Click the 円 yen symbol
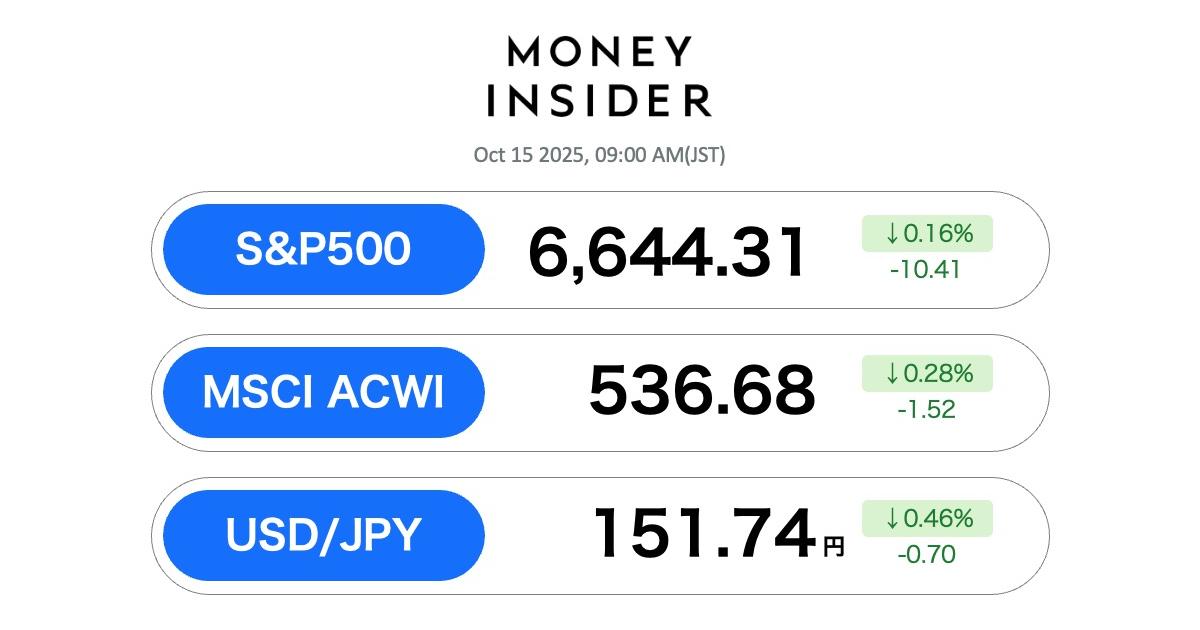1200x630 pixels. (x=834, y=546)
